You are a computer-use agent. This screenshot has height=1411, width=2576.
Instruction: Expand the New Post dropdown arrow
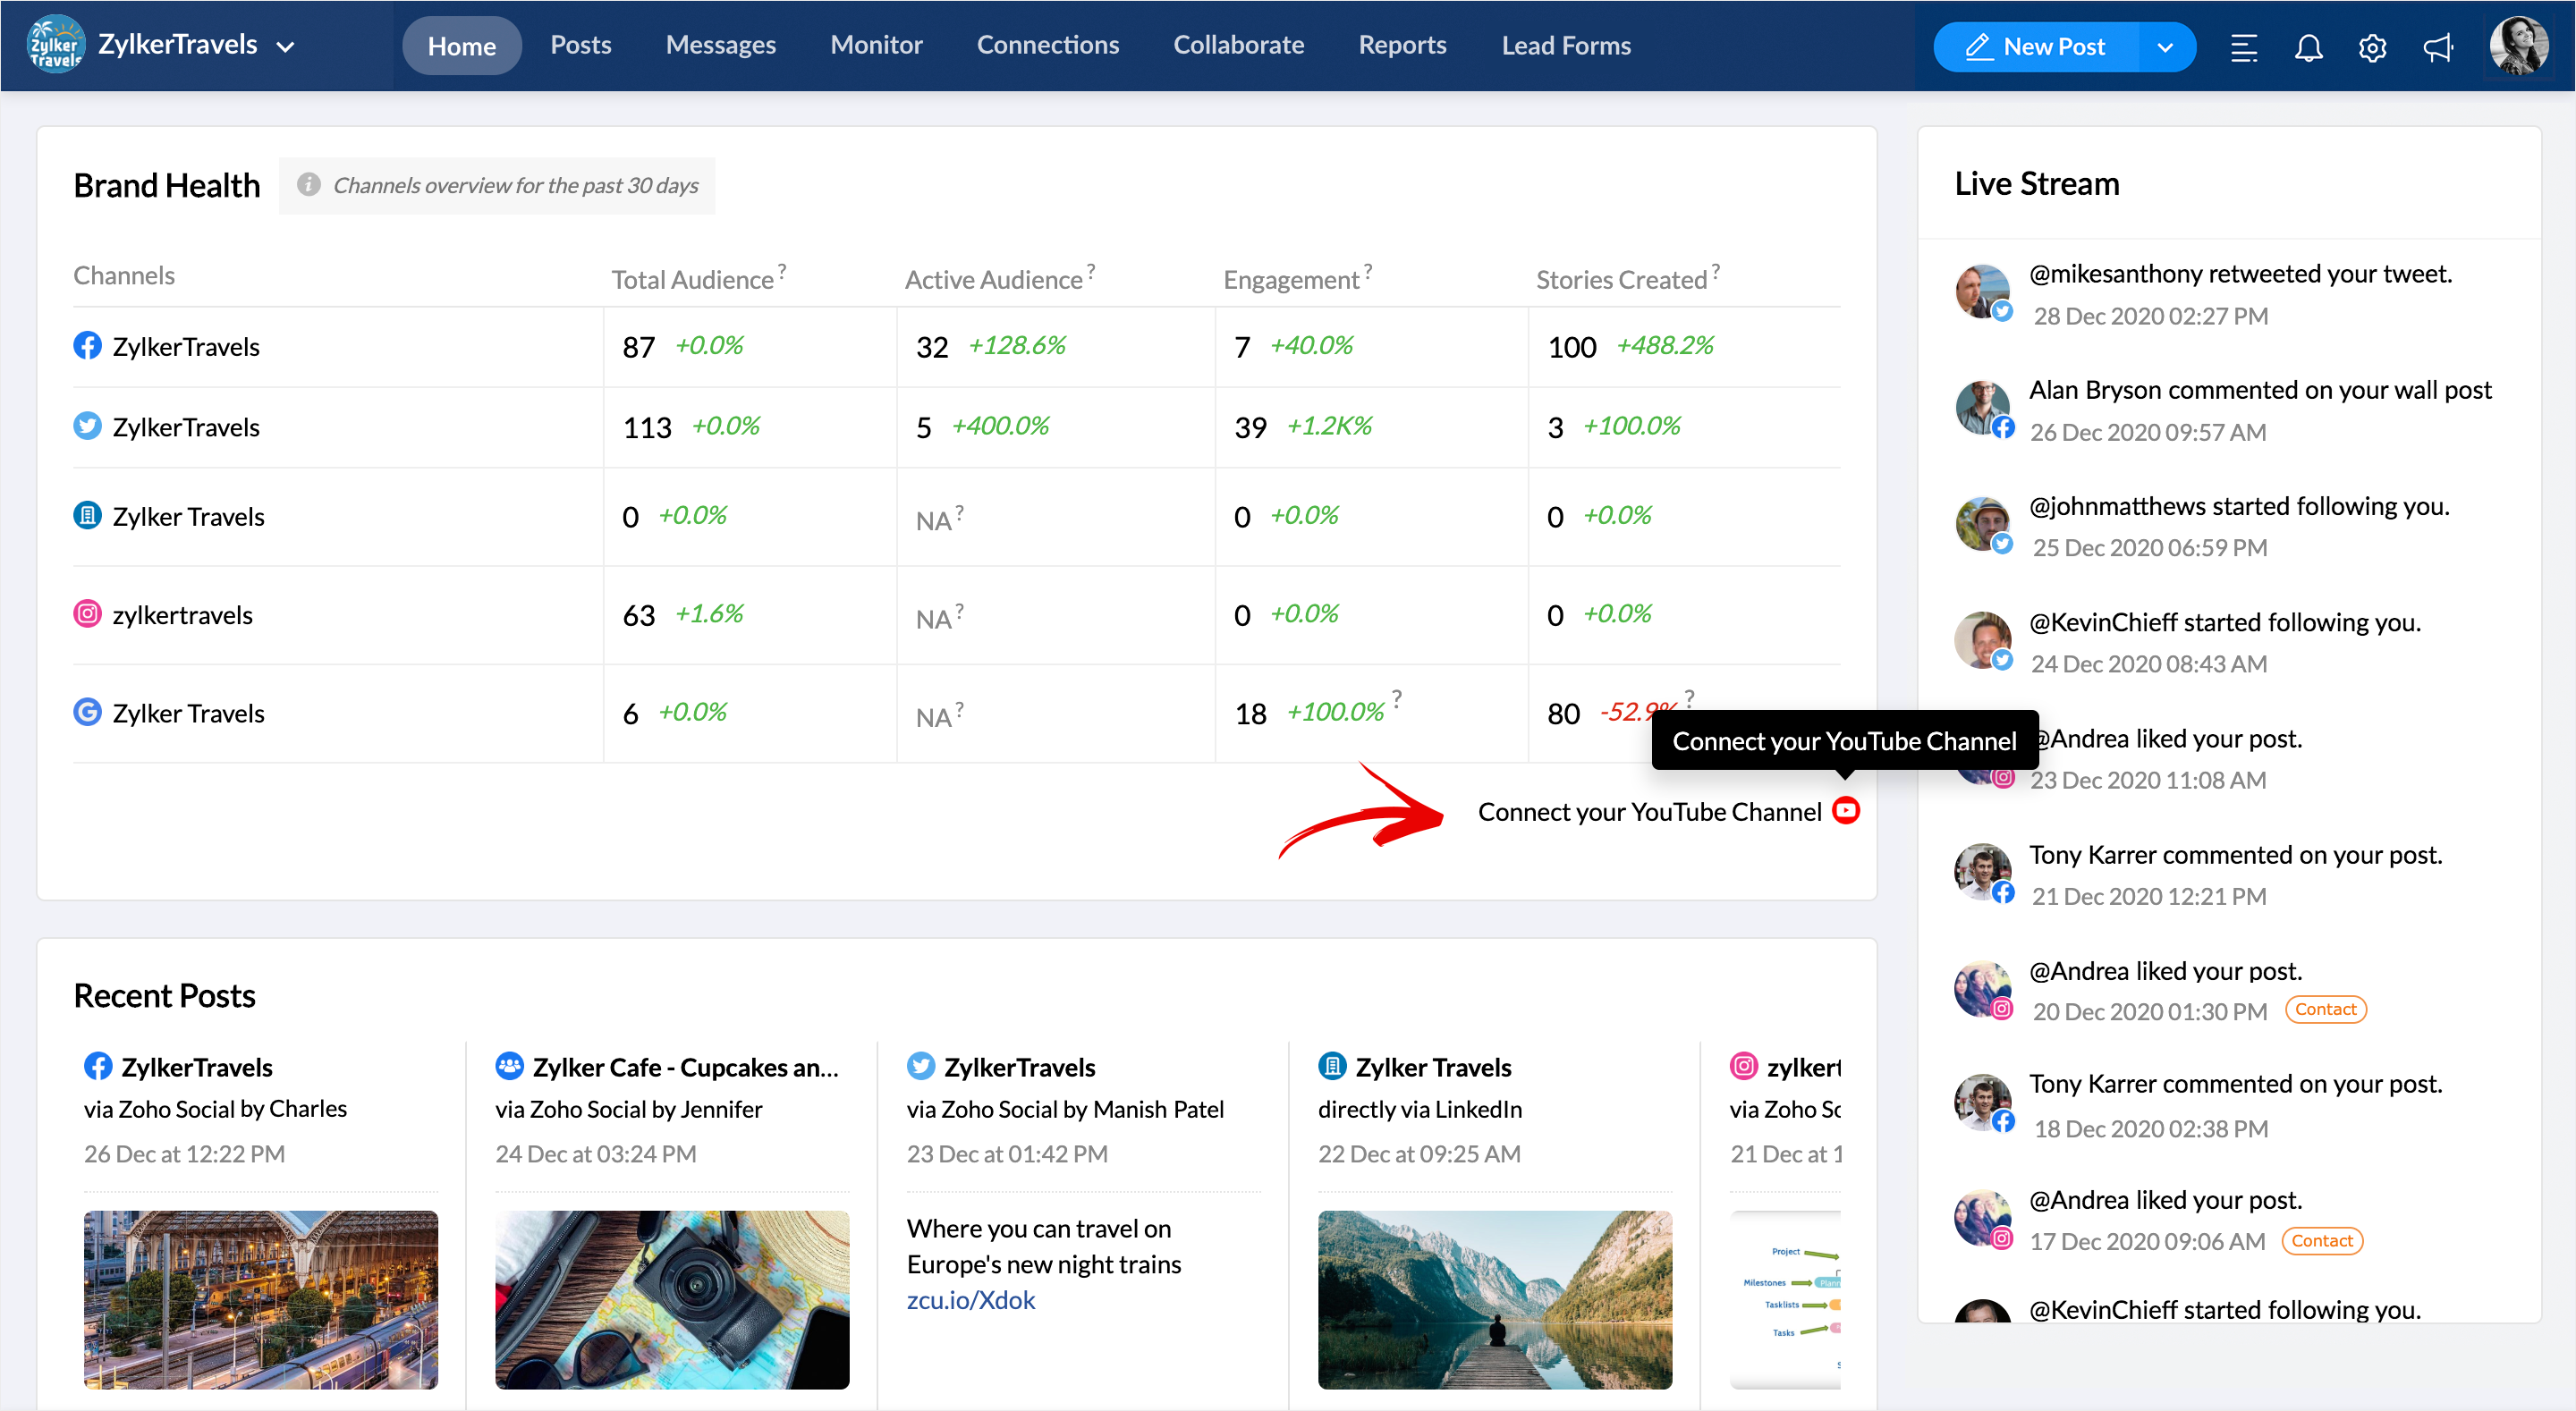click(2164, 47)
